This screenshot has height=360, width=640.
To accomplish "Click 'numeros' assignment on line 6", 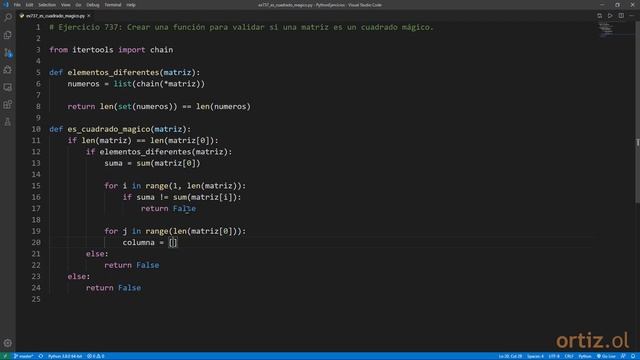I will click(84, 84).
